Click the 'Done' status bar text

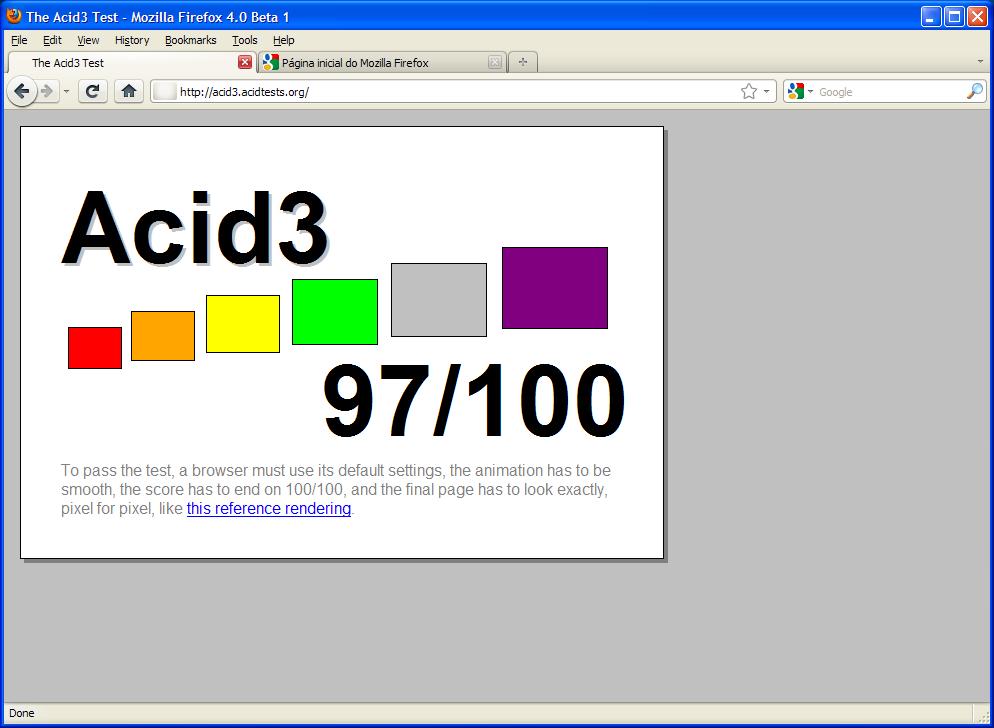click(x=22, y=713)
